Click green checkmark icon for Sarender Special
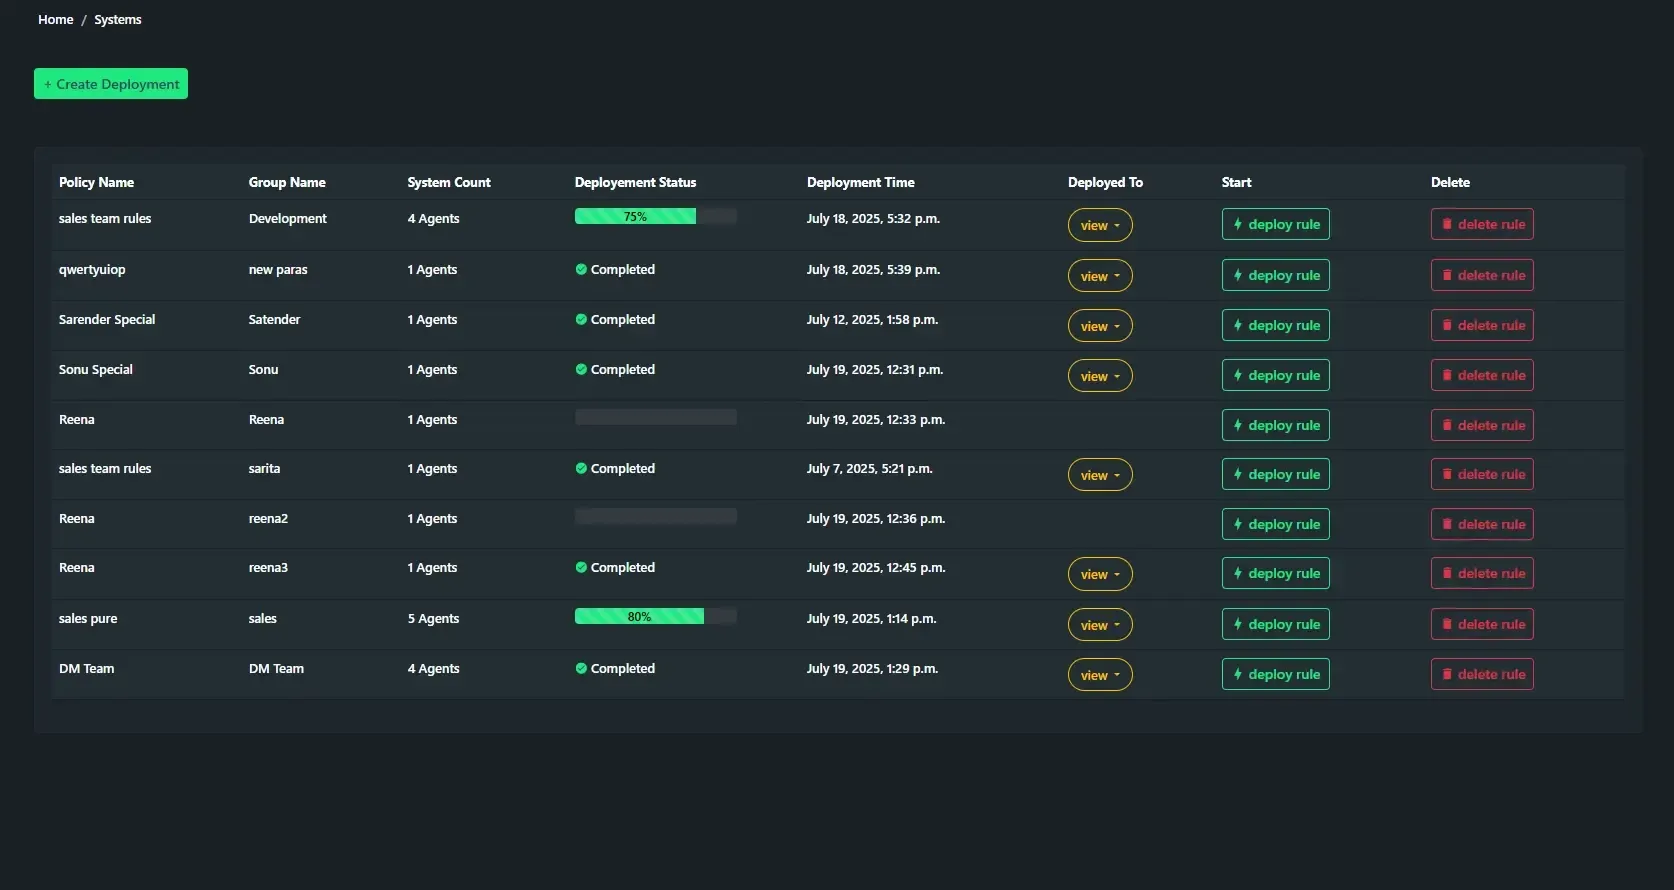Screen dimensions: 1674x890 tap(581, 320)
